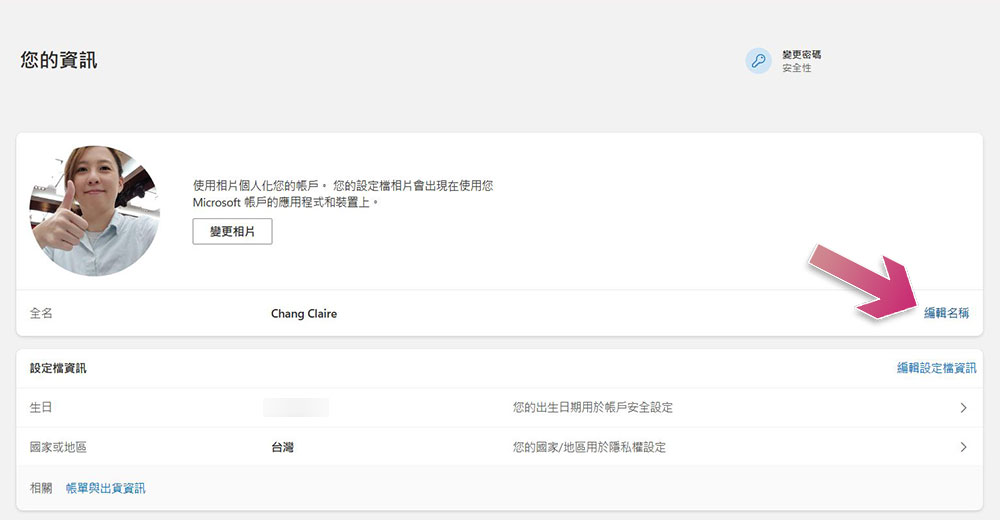This screenshot has height=520, width=1000.
Task: Open the 編輯名稱 link
Action: tap(946, 313)
